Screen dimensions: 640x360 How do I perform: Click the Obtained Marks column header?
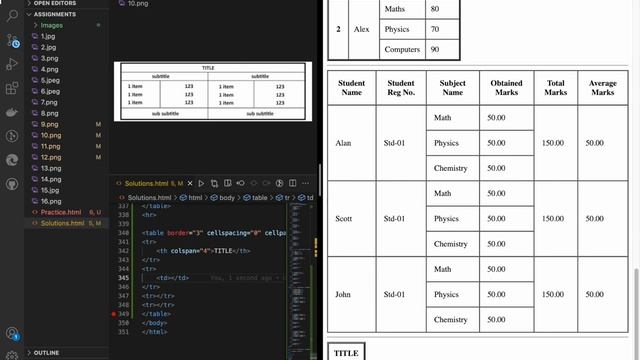click(507, 88)
